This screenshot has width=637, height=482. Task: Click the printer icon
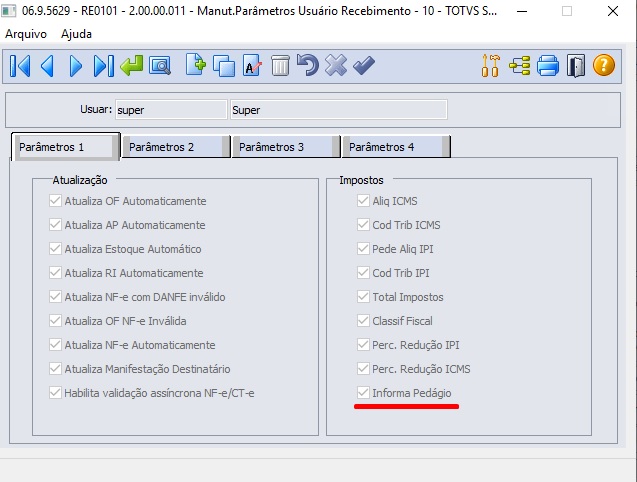[548, 65]
